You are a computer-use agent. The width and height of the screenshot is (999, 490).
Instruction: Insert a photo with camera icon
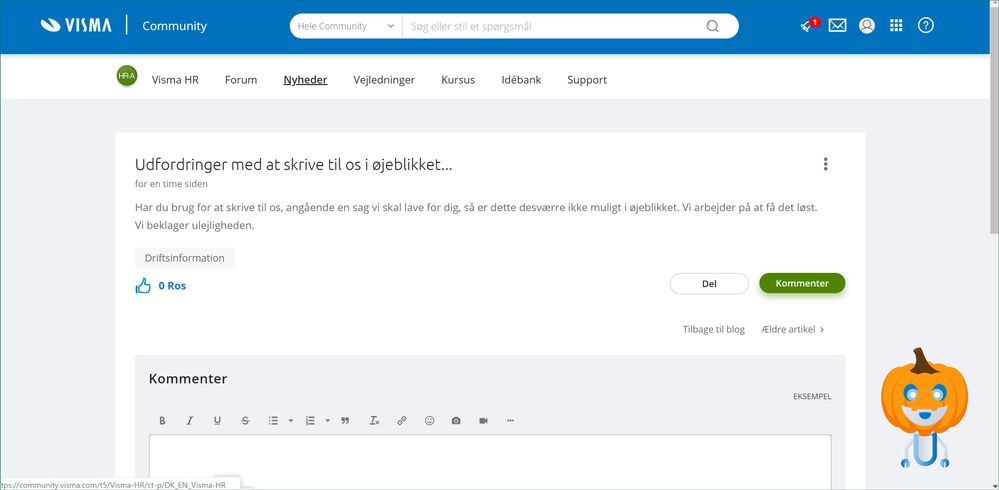(456, 421)
